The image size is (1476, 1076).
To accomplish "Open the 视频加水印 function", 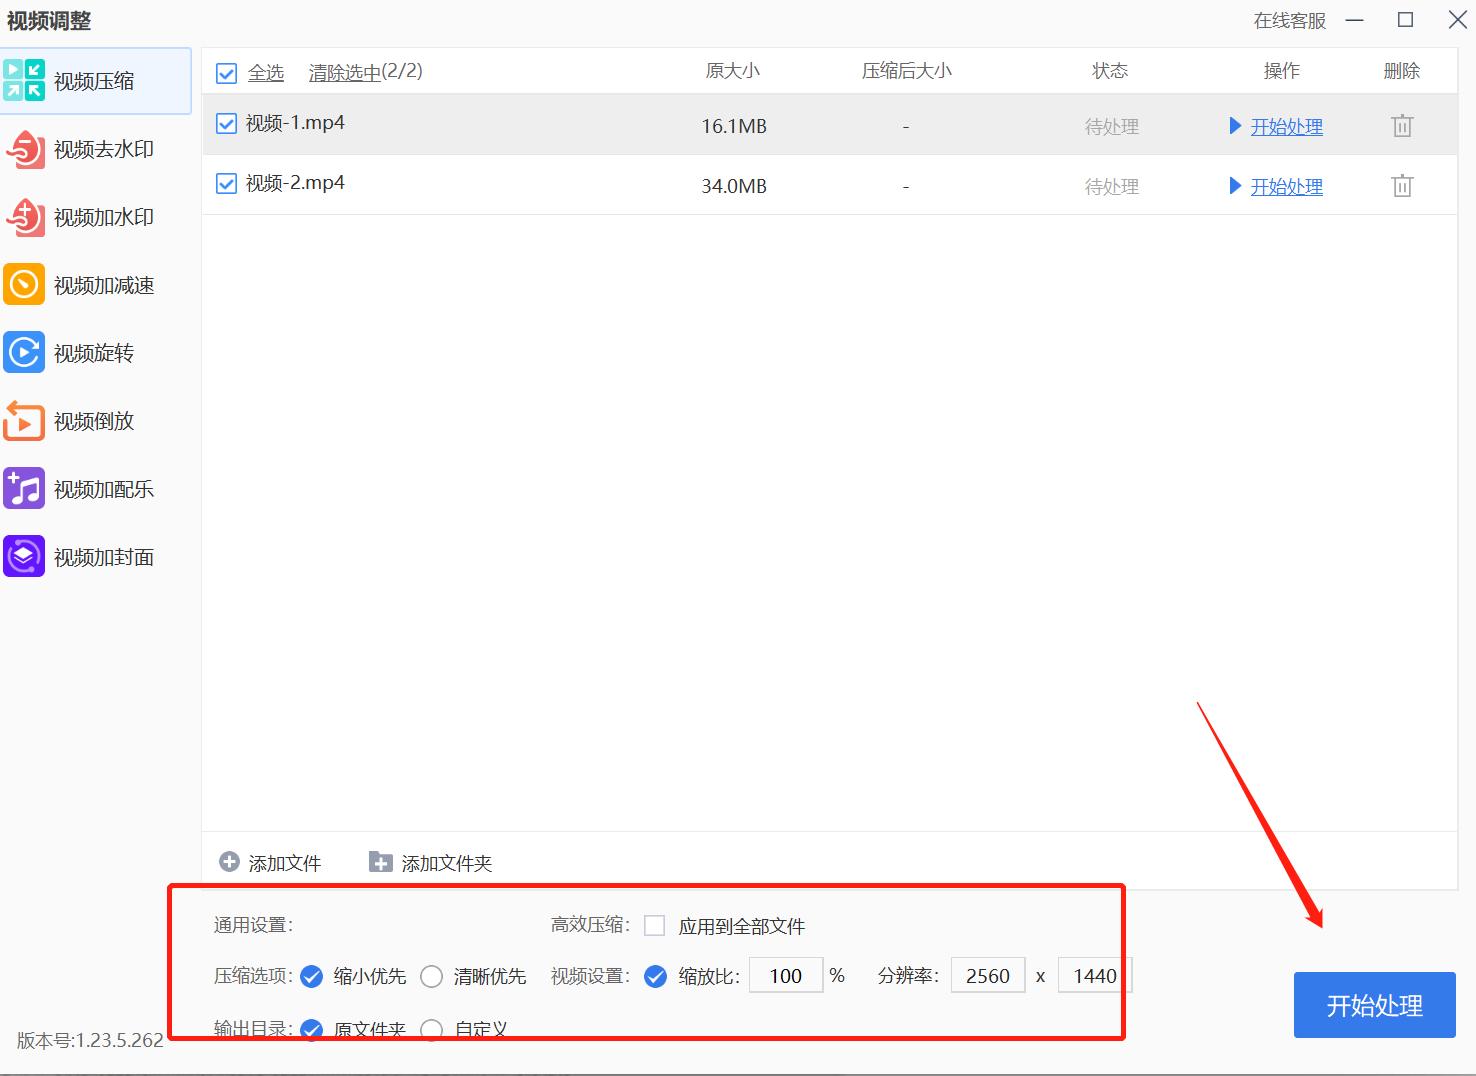I will click(94, 217).
